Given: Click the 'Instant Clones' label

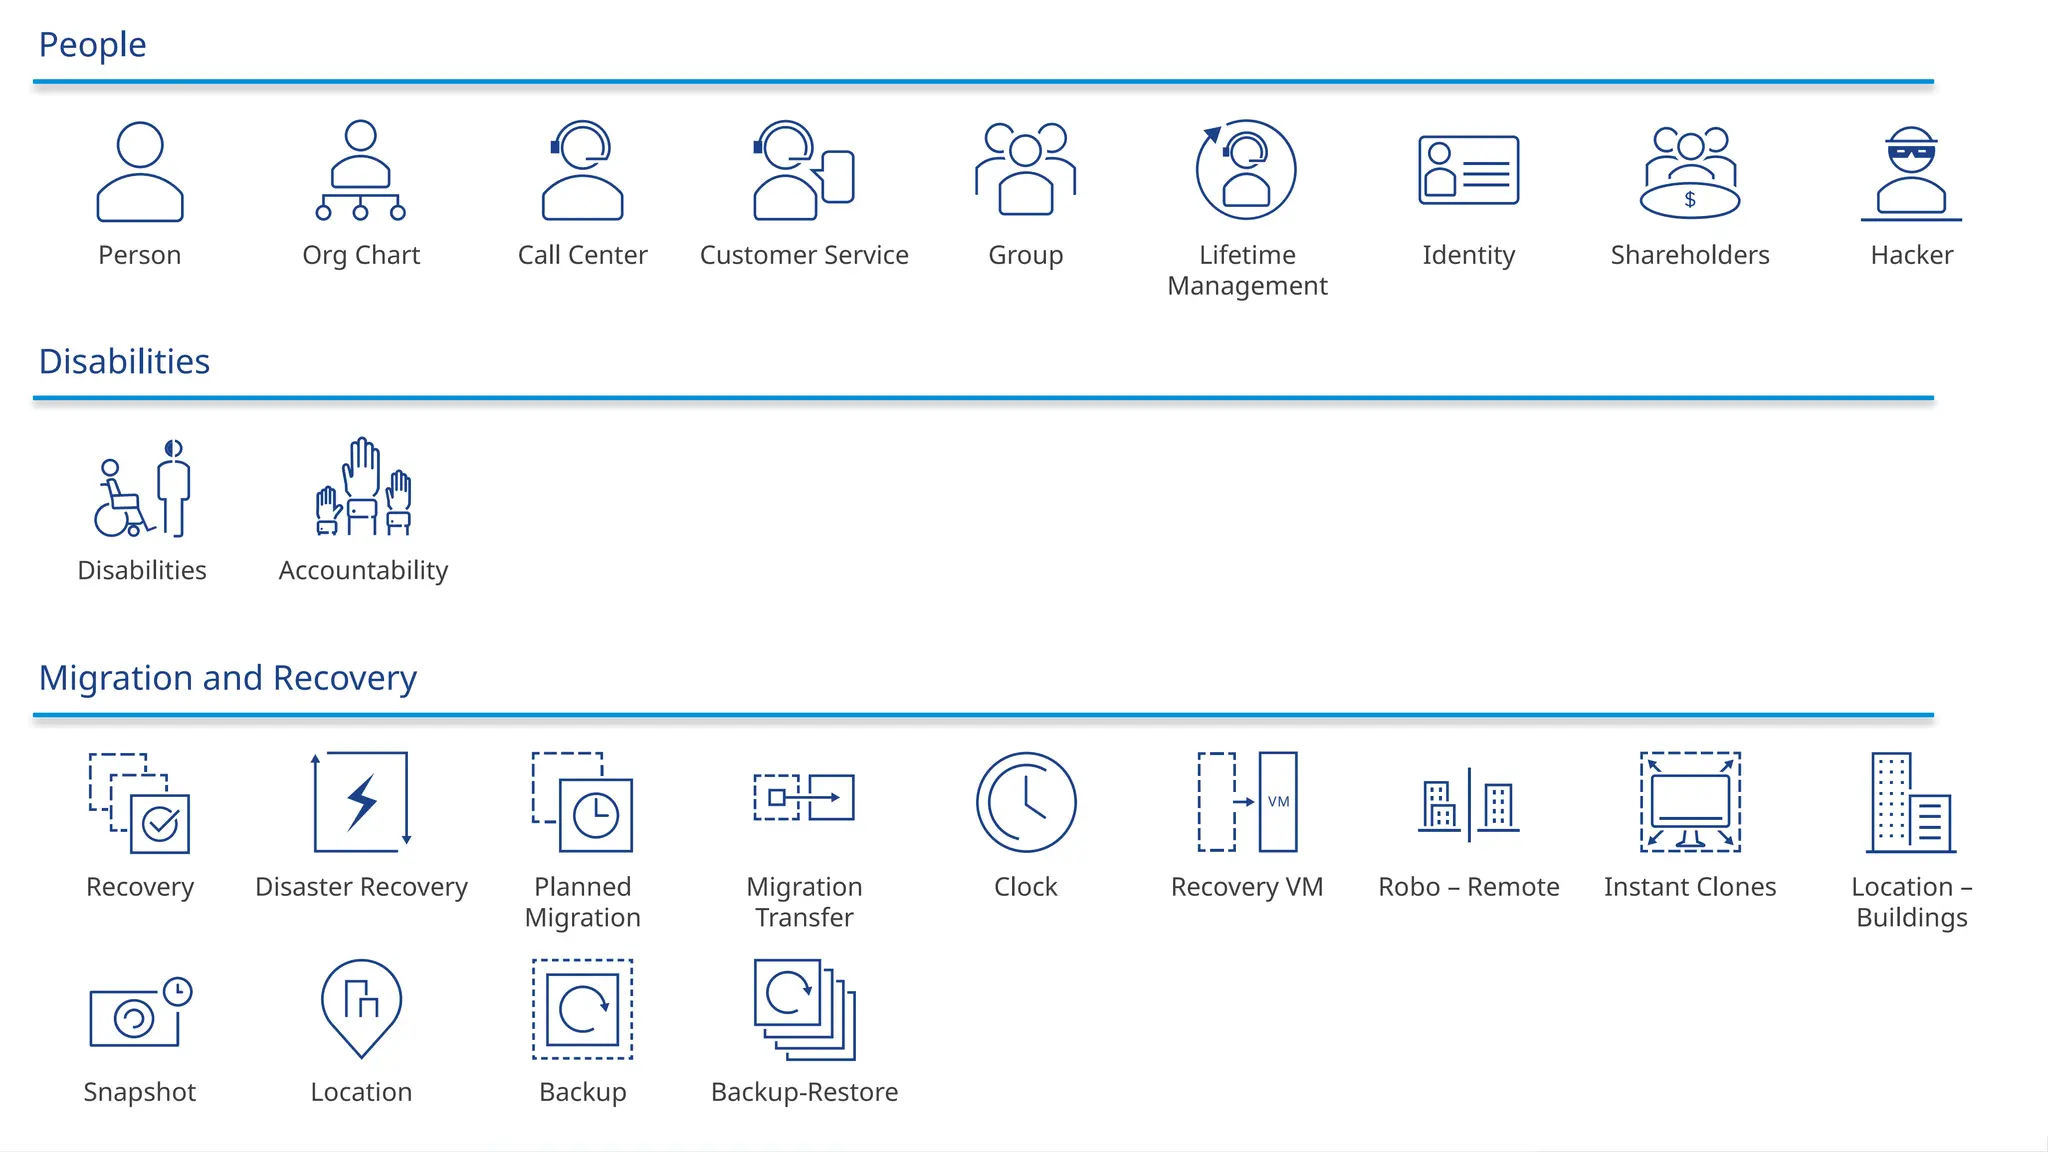Looking at the screenshot, I should (1690, 887).
